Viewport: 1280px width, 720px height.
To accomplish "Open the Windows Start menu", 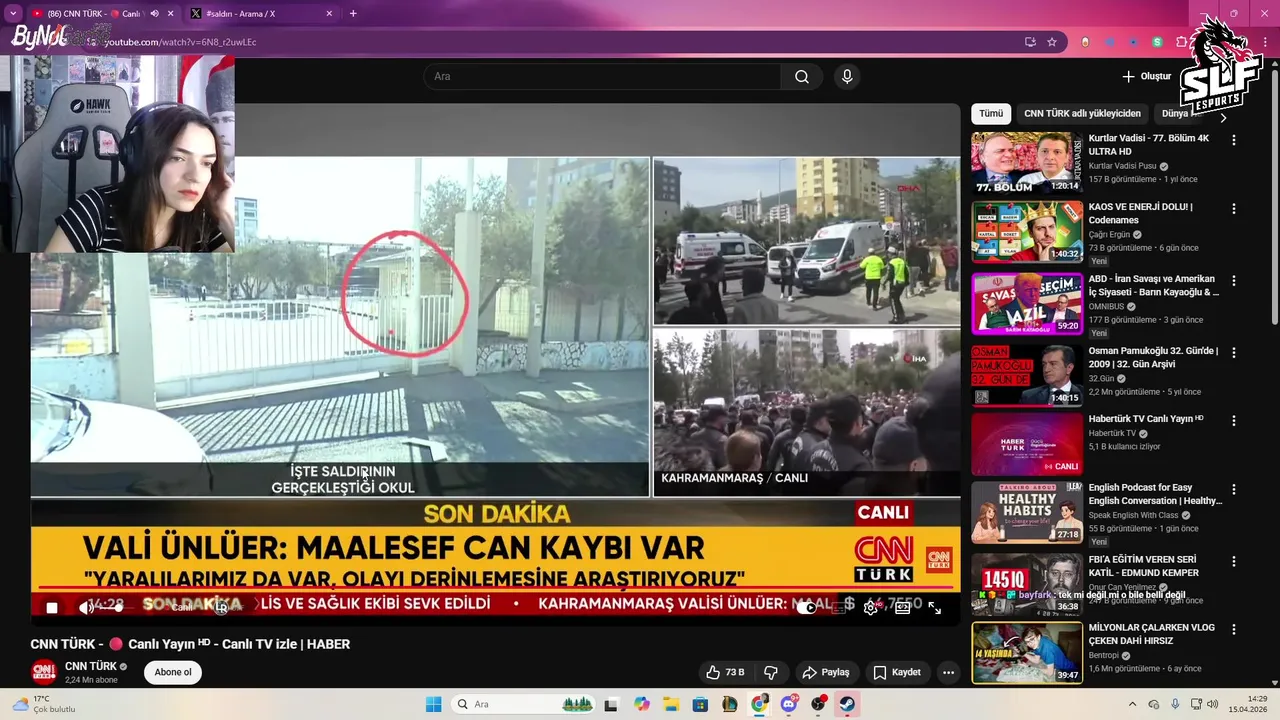I will tap(433, 704).
